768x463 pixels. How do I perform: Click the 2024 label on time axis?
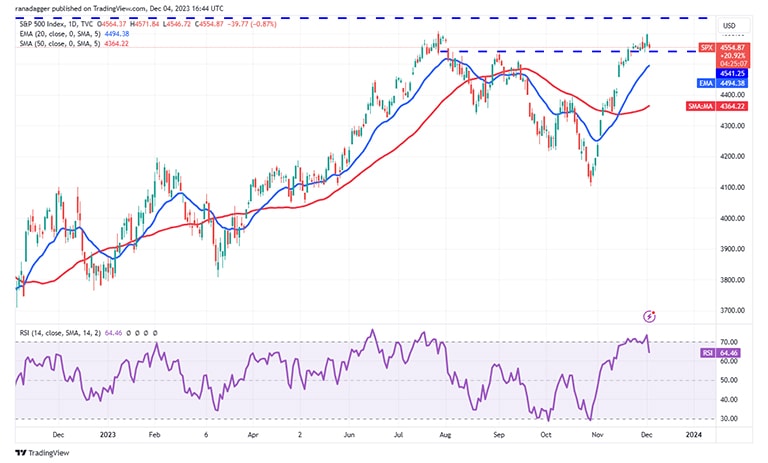(694, 435)
